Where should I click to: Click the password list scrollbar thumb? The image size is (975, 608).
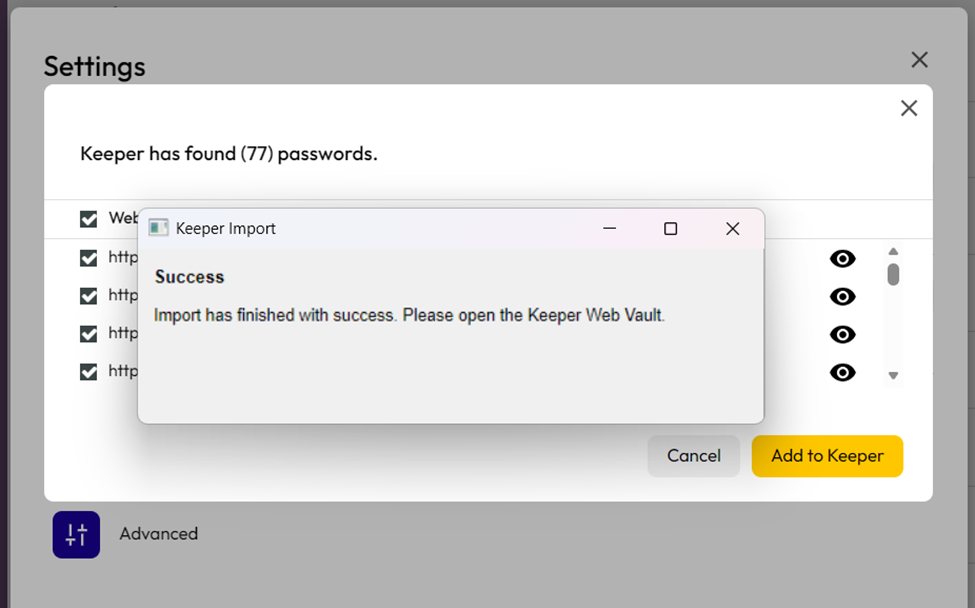tap(893, 274)
